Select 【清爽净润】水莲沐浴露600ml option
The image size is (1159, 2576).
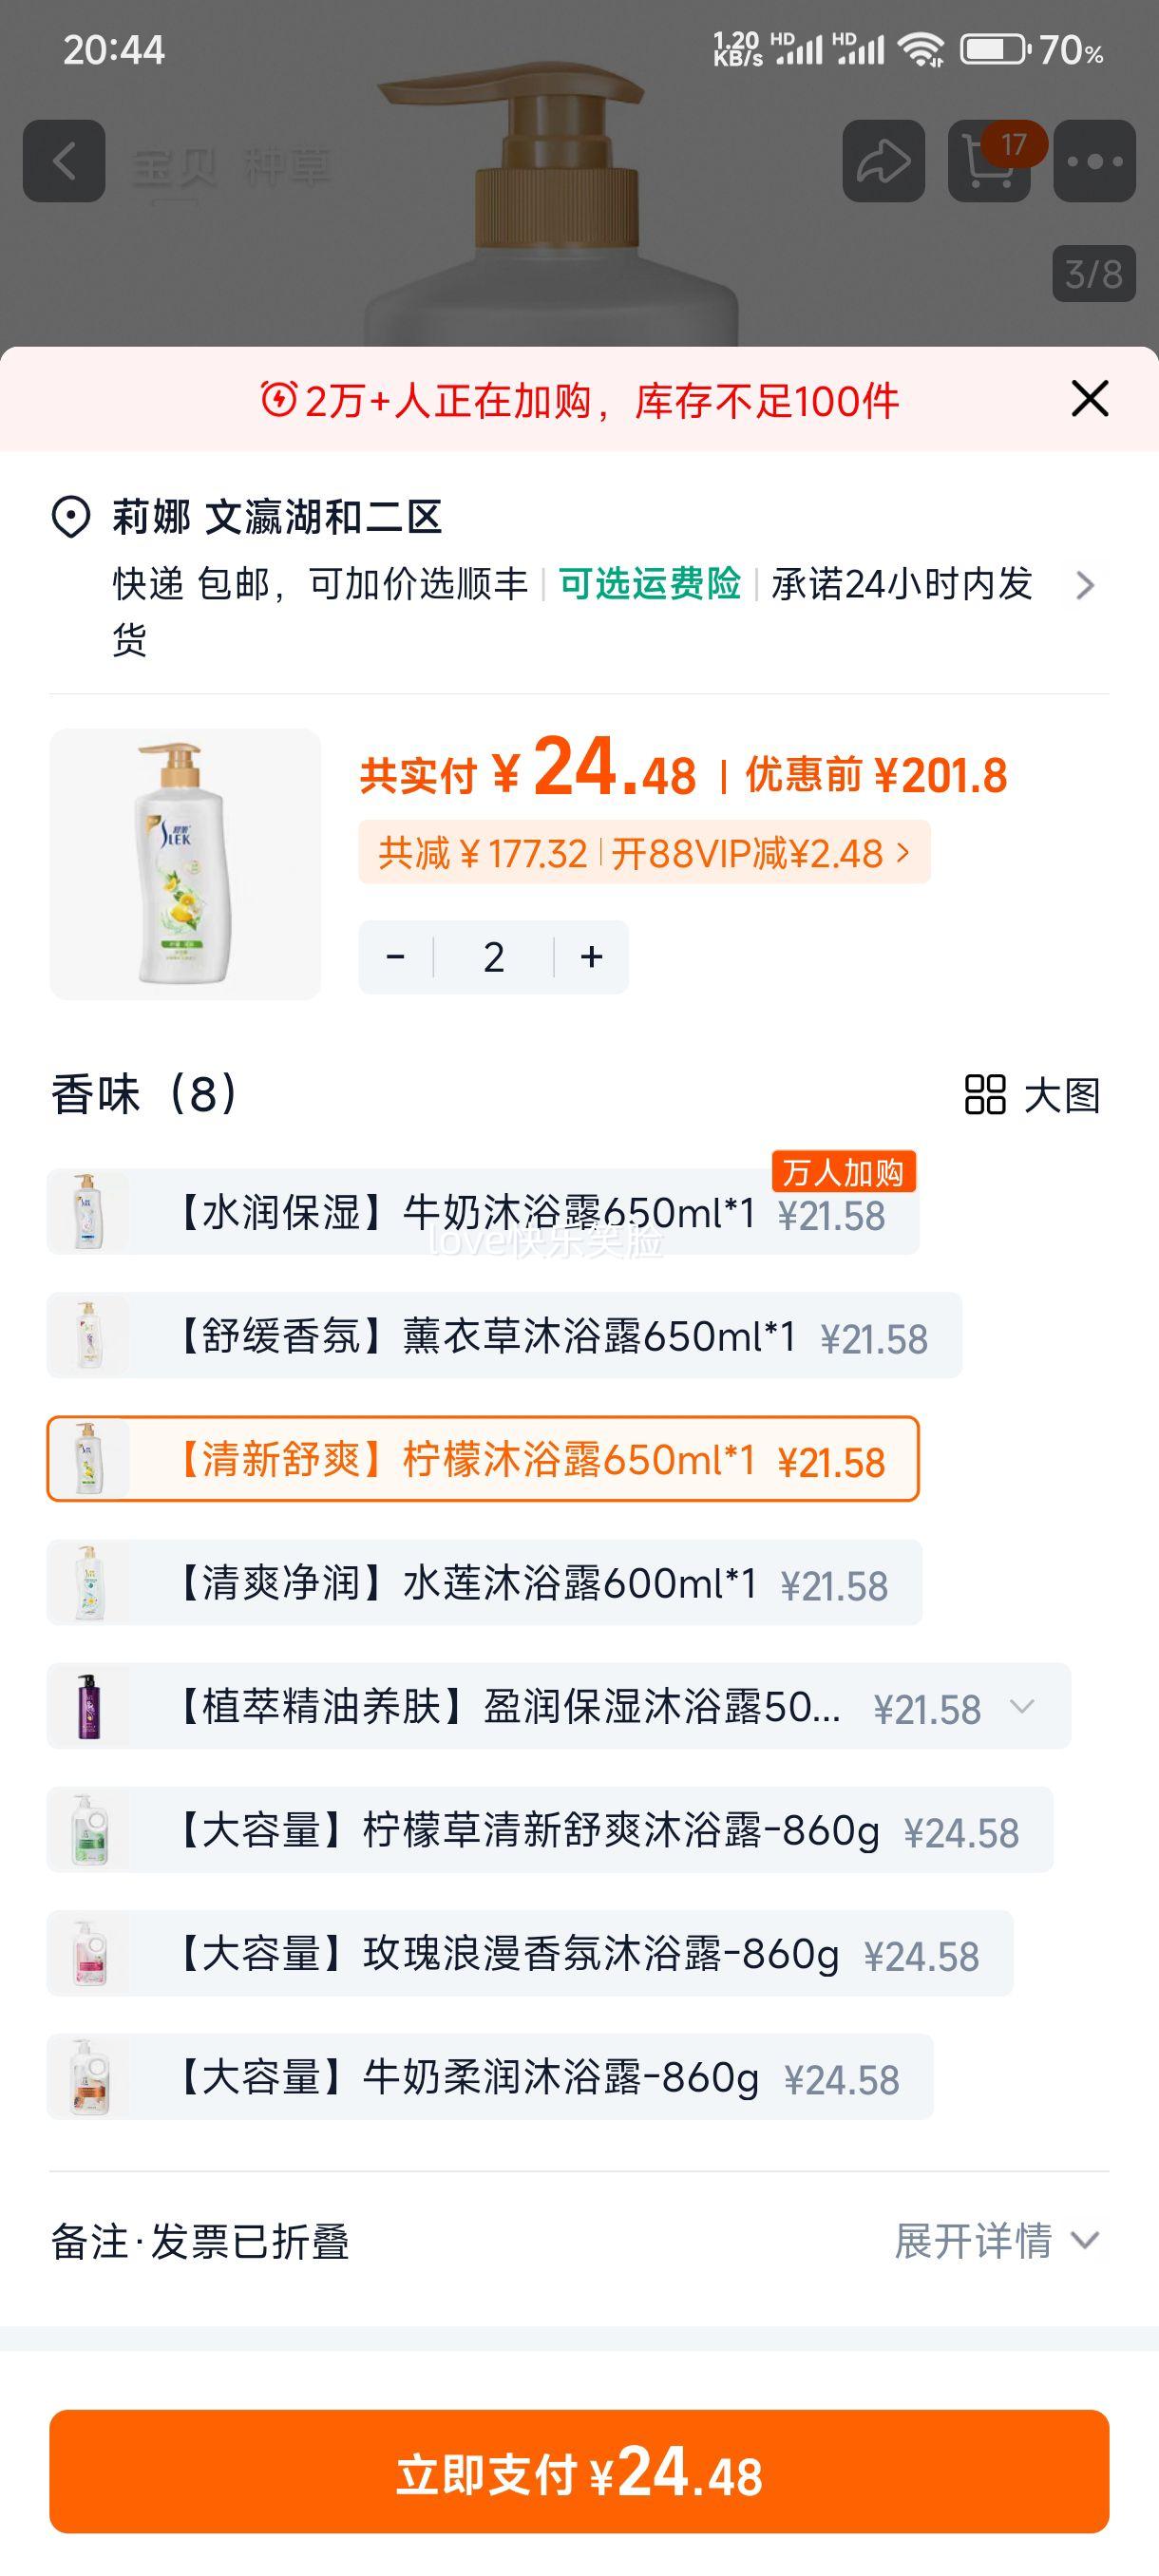tap(484, 1583)
